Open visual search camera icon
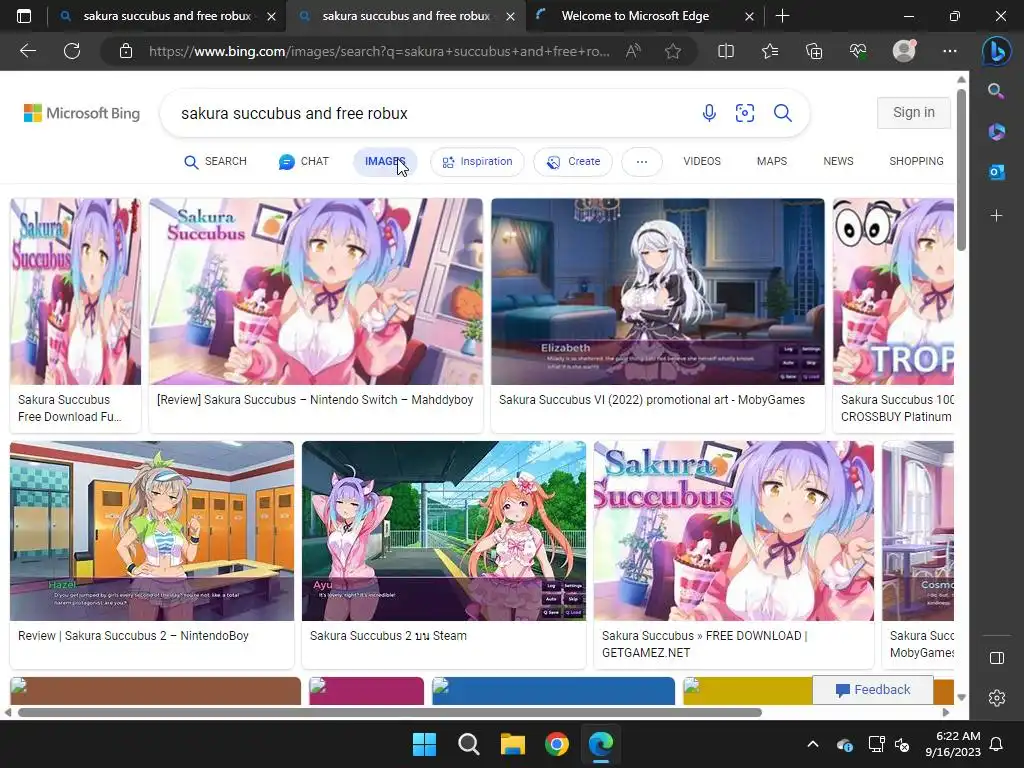Screen dimensions: 1024x768 click(744, 113)
